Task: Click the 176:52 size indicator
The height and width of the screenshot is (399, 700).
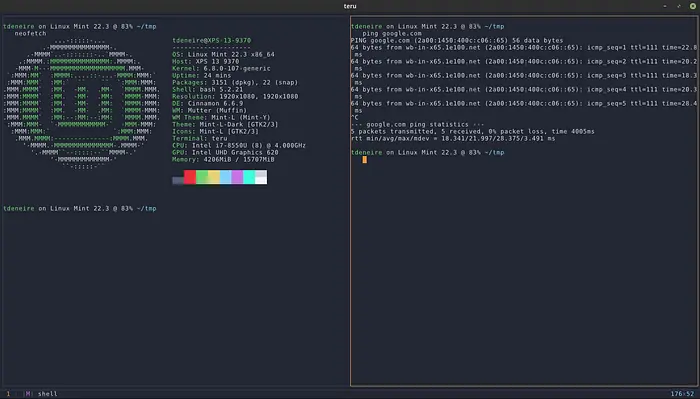Action: 683,394
